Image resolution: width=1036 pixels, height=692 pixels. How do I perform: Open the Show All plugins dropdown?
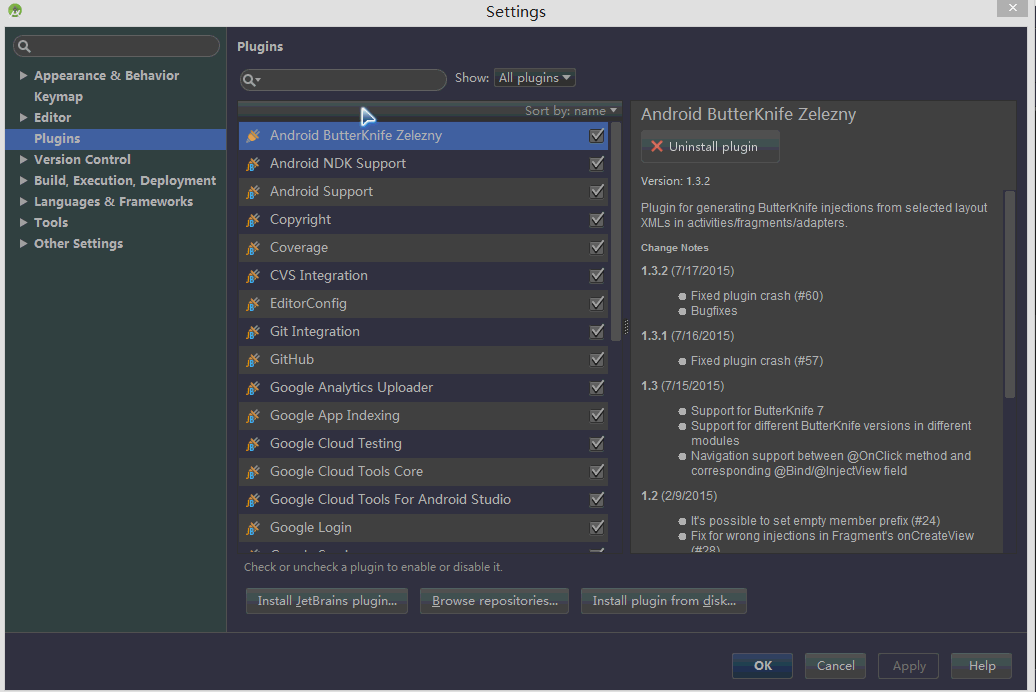point(535,78)
